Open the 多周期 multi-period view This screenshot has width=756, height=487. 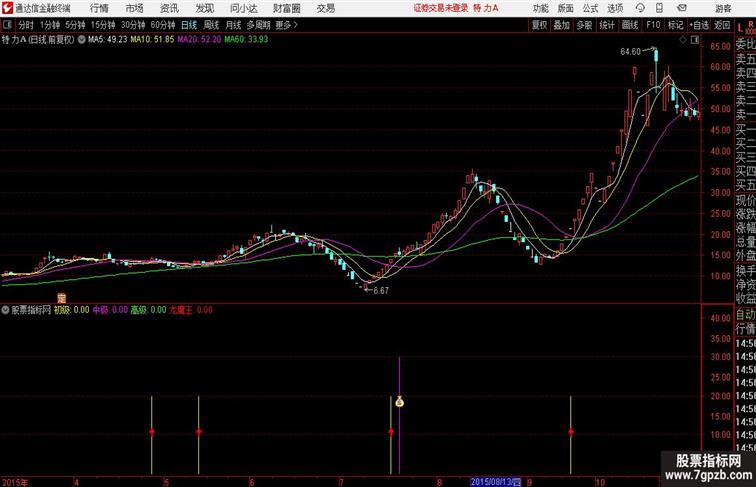(x=259, y=25)
